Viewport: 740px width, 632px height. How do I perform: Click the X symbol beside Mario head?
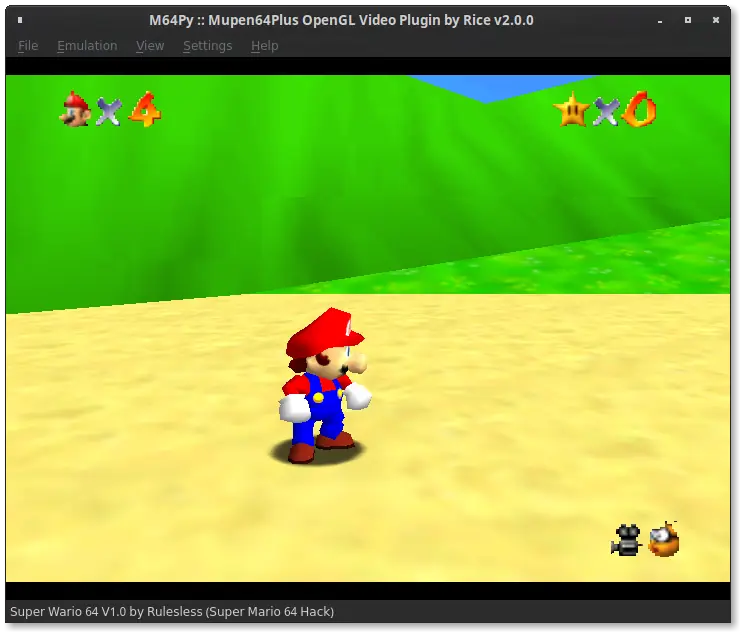[109, 112]
